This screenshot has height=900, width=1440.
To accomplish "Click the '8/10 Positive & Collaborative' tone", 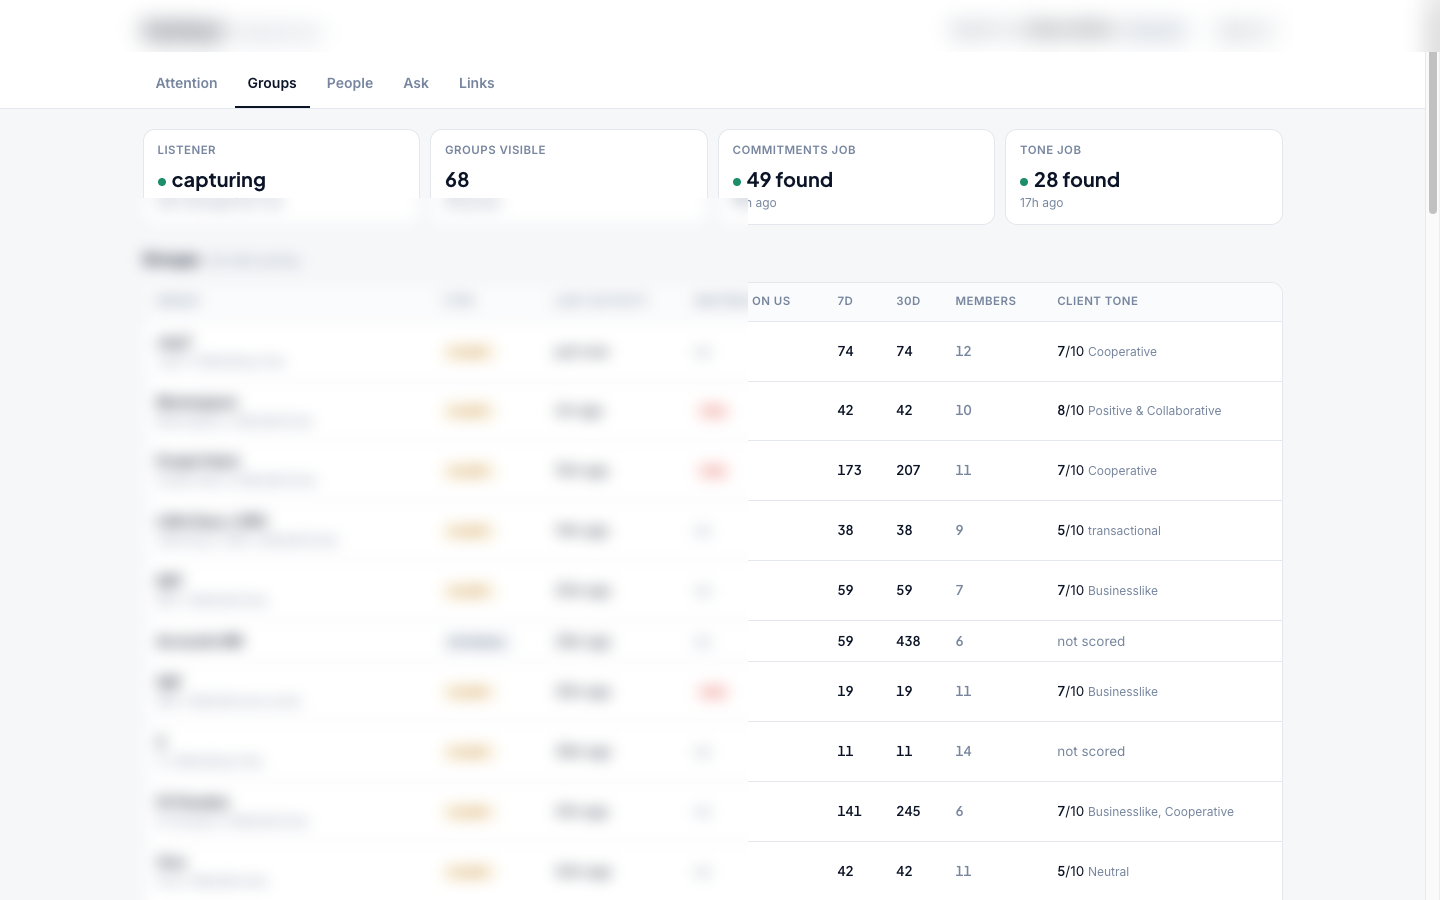I will 1139,410.
